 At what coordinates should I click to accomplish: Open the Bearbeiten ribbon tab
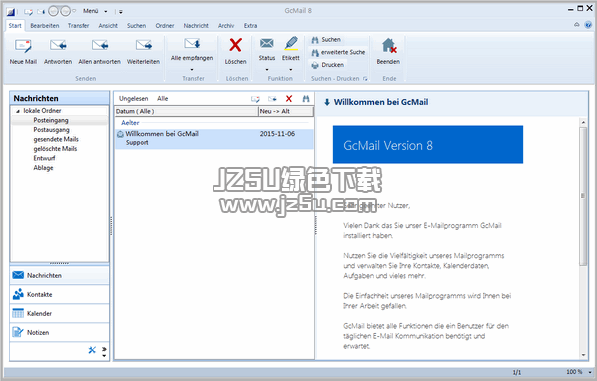45,26
